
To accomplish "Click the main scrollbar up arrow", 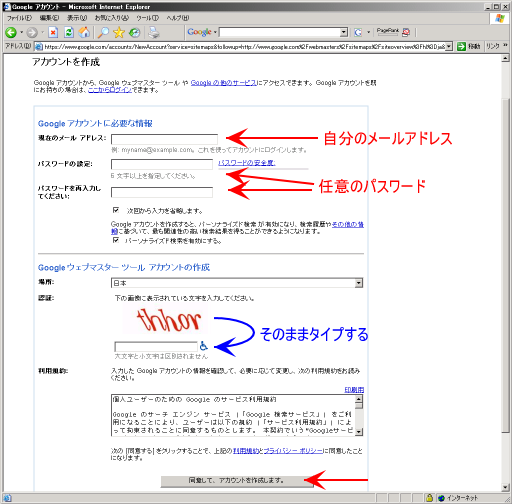I will click(x=505, y=58).
